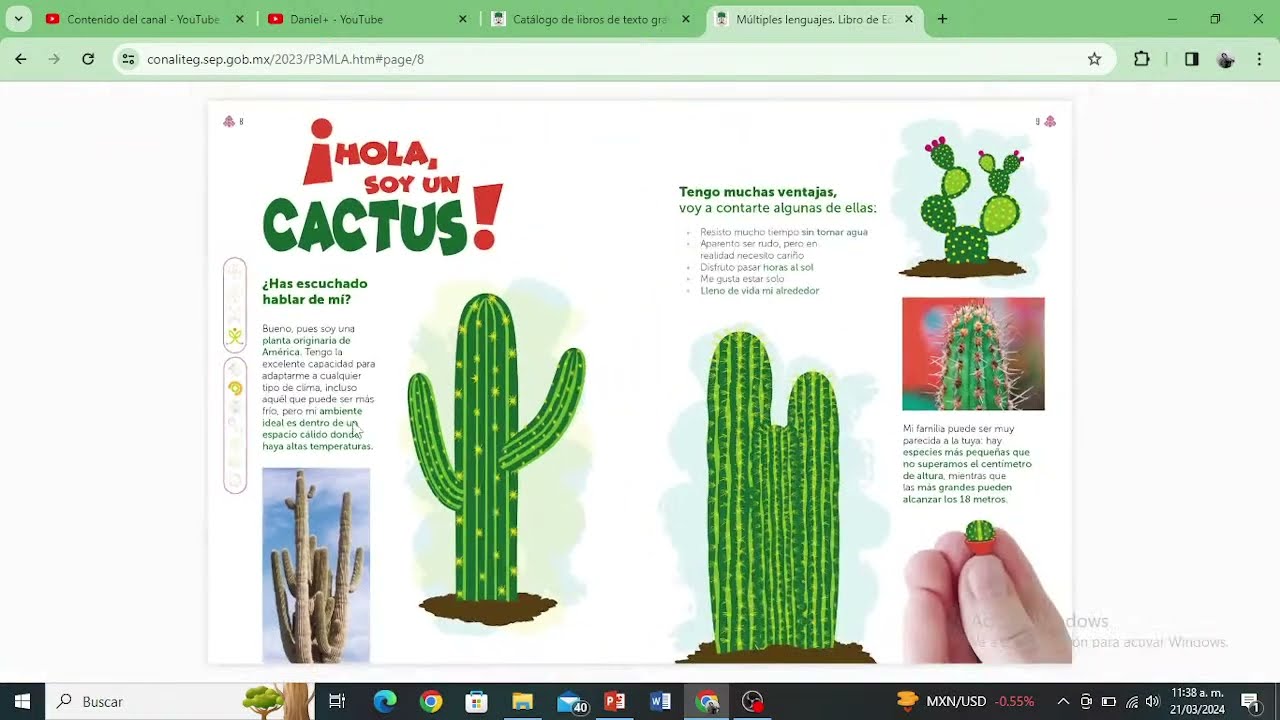Open a new browser tab
The image size is (1280, 720).
click(942, 19)
